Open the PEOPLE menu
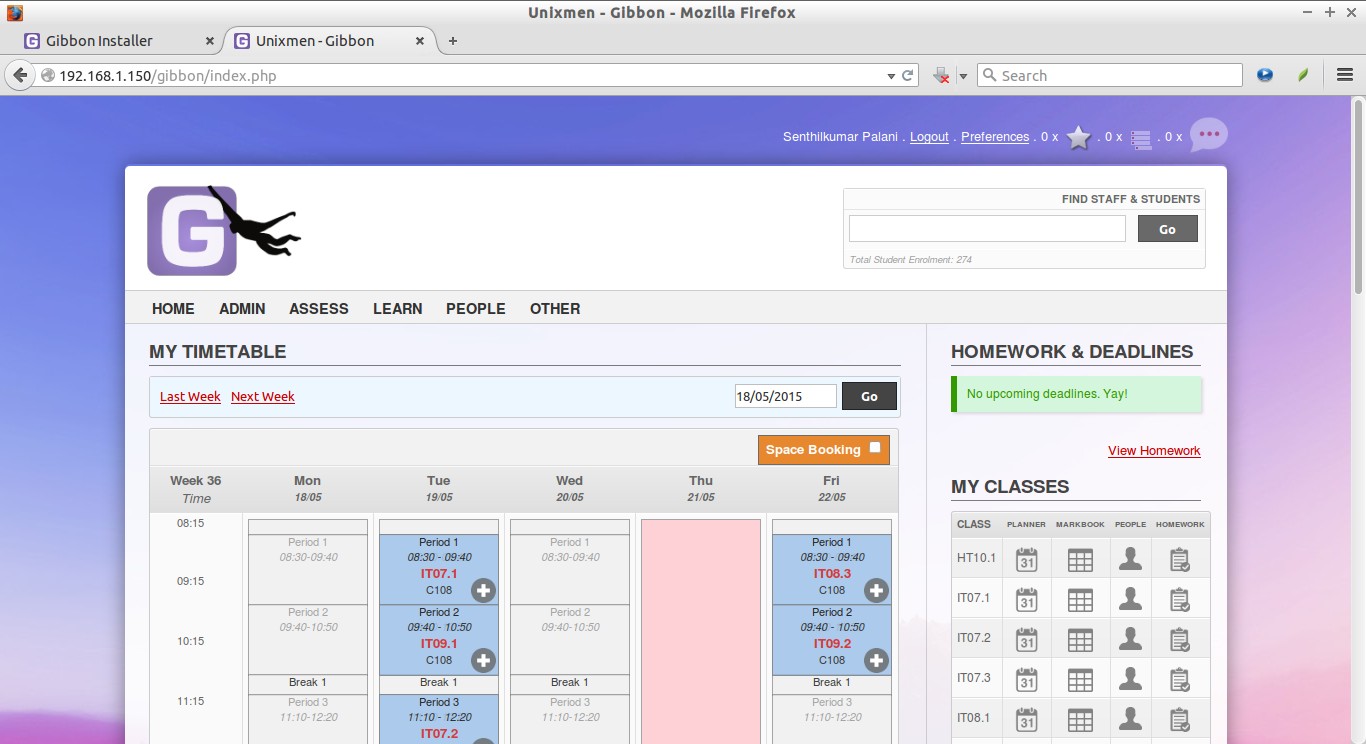The height and width of the screenshot is (744, 1366). 476,308
